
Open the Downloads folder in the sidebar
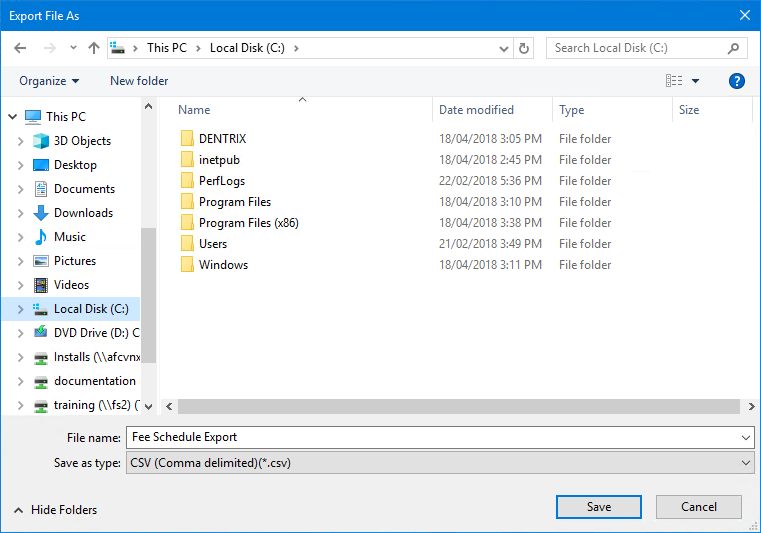(83, 213)
